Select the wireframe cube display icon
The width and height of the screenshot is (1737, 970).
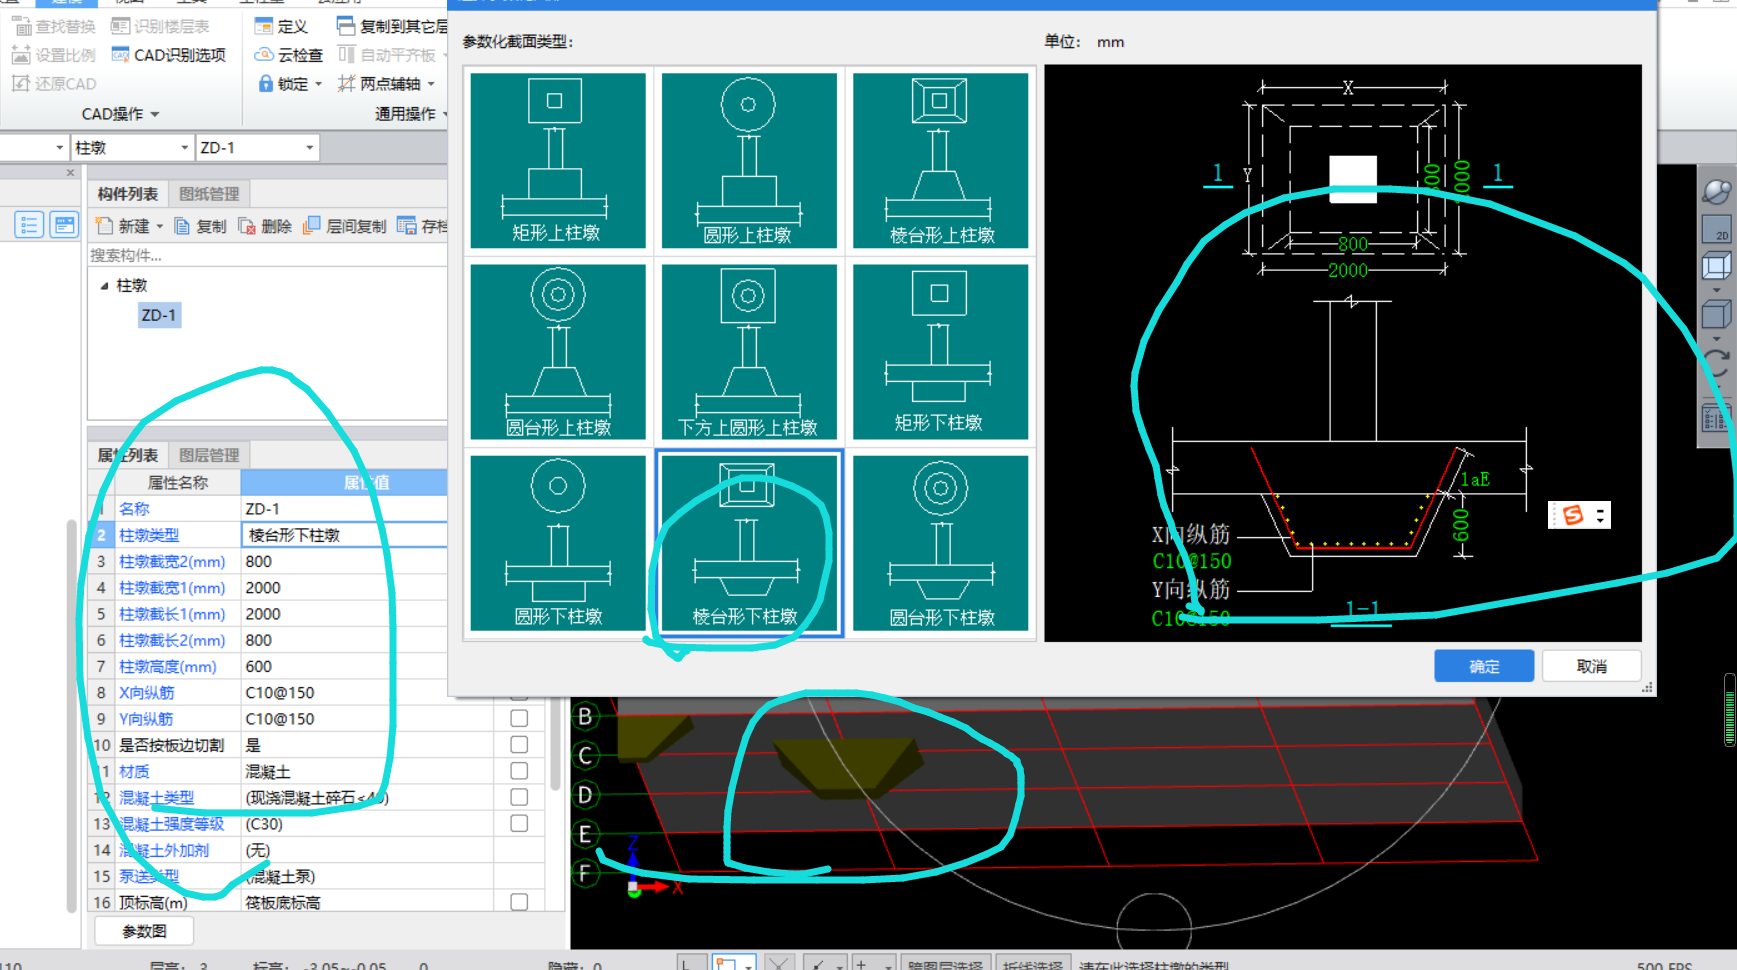(1716, 266)
